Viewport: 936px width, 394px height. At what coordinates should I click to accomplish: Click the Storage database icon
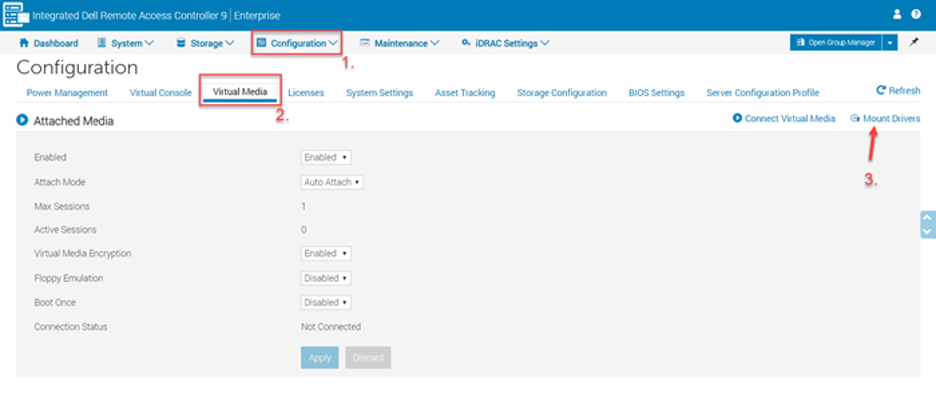180,43
